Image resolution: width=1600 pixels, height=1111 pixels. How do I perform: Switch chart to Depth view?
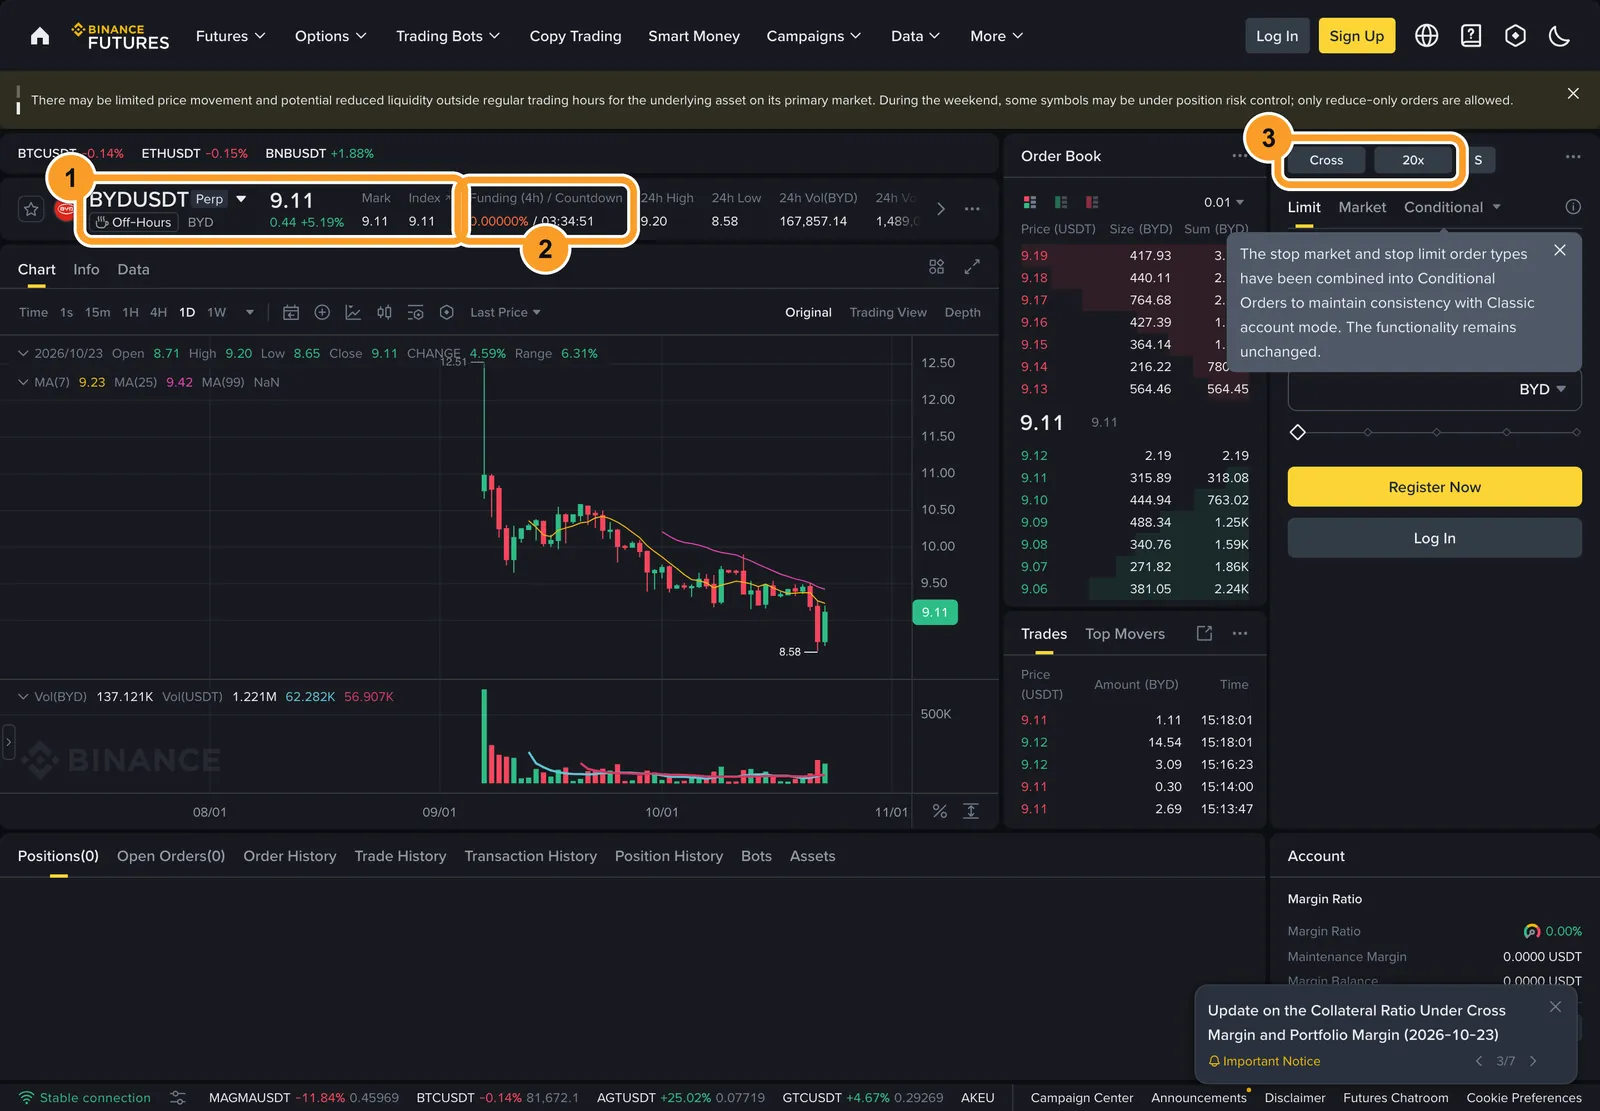(963, 313)
